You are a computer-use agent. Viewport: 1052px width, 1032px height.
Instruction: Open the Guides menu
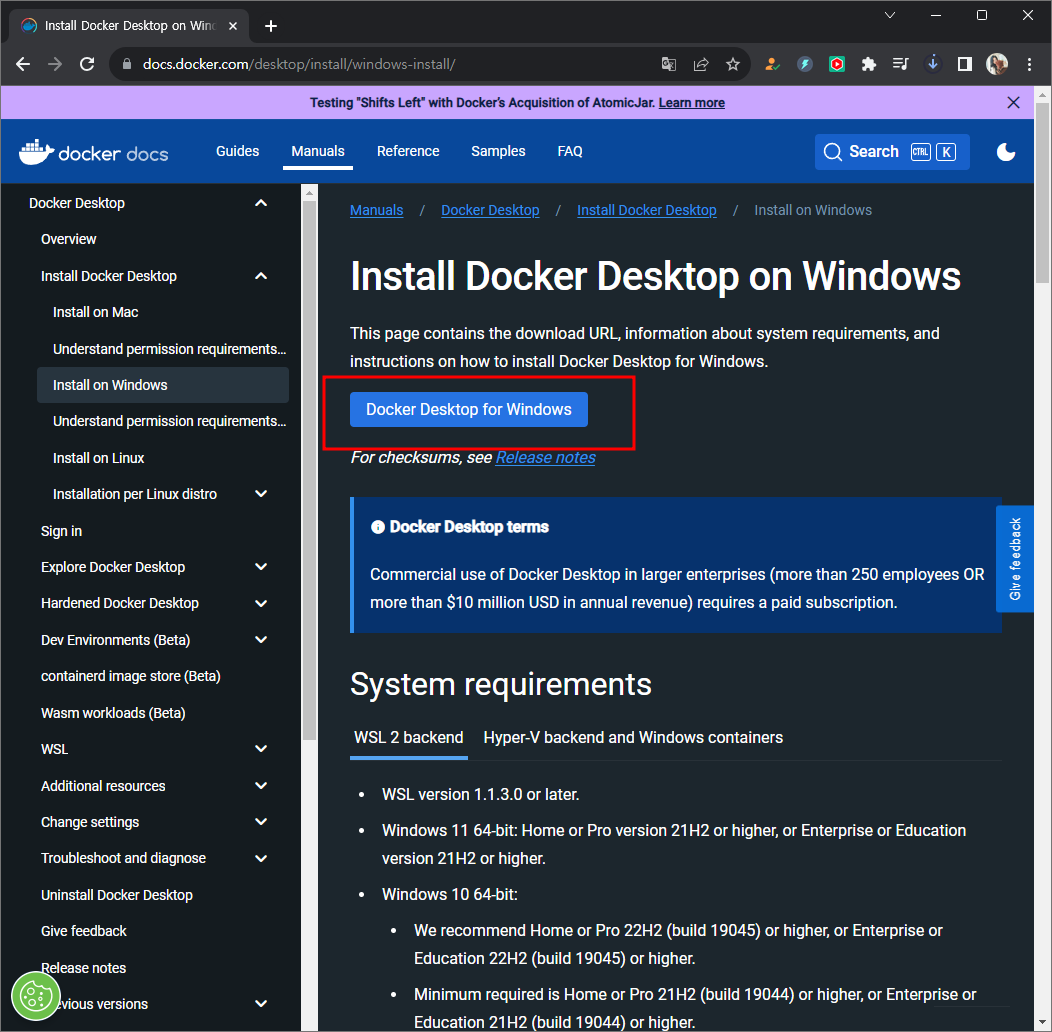click(x=238, y=152)
